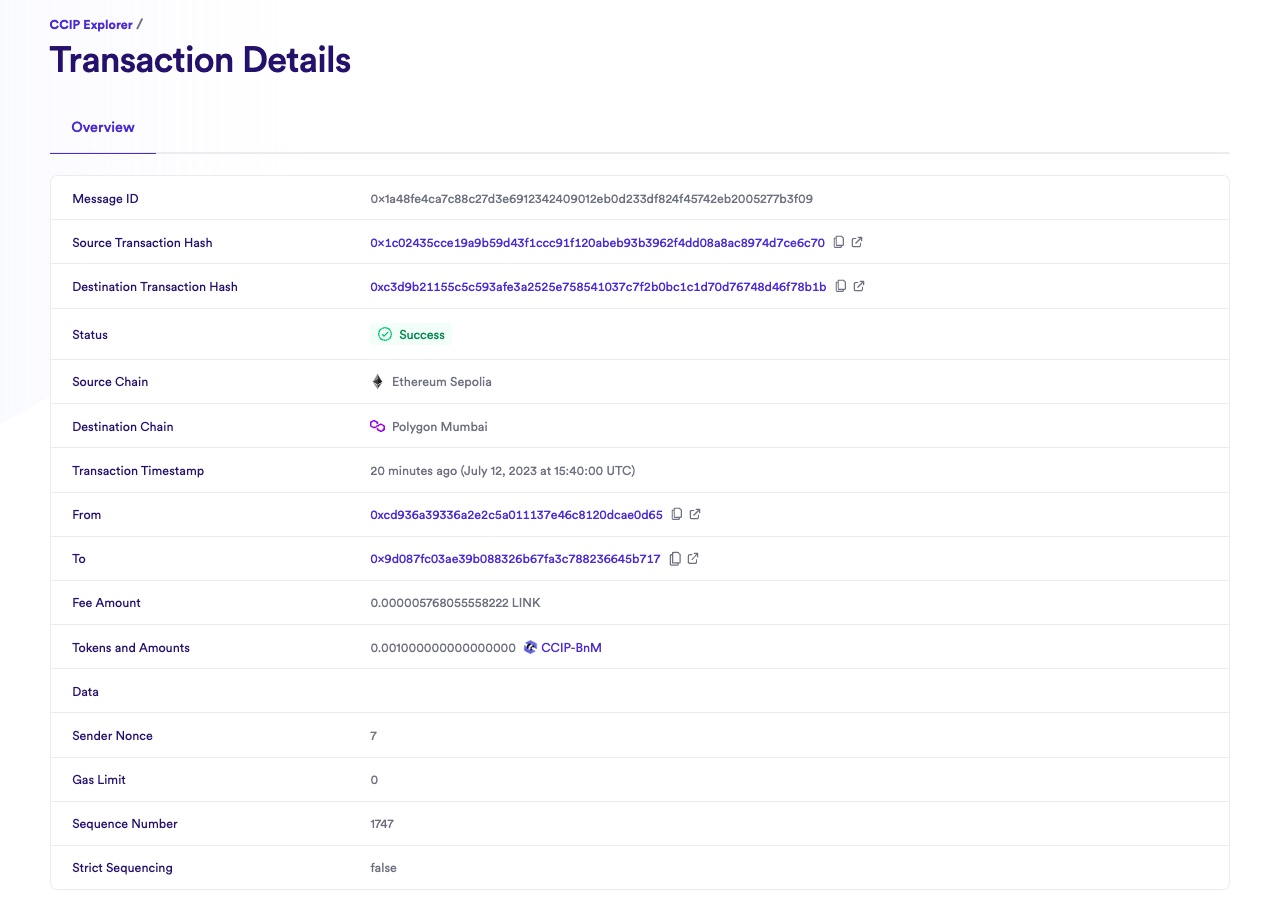1262x918 pixels.
Task: Open To address external link icon
Action: 693,558
